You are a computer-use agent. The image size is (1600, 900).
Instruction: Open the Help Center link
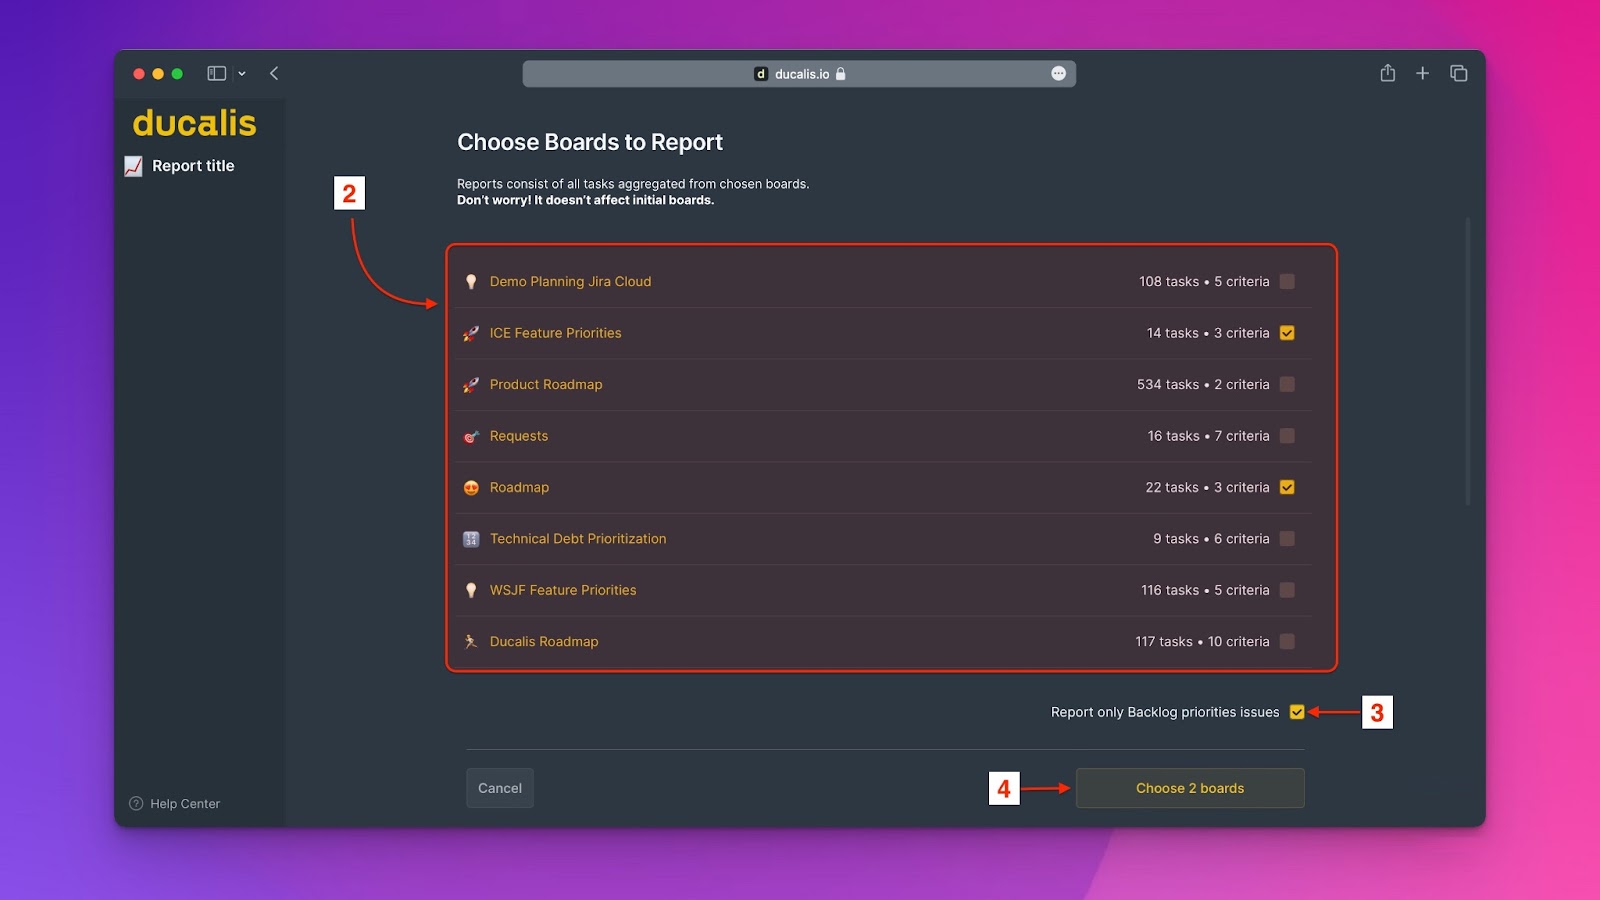coord(185,804)
